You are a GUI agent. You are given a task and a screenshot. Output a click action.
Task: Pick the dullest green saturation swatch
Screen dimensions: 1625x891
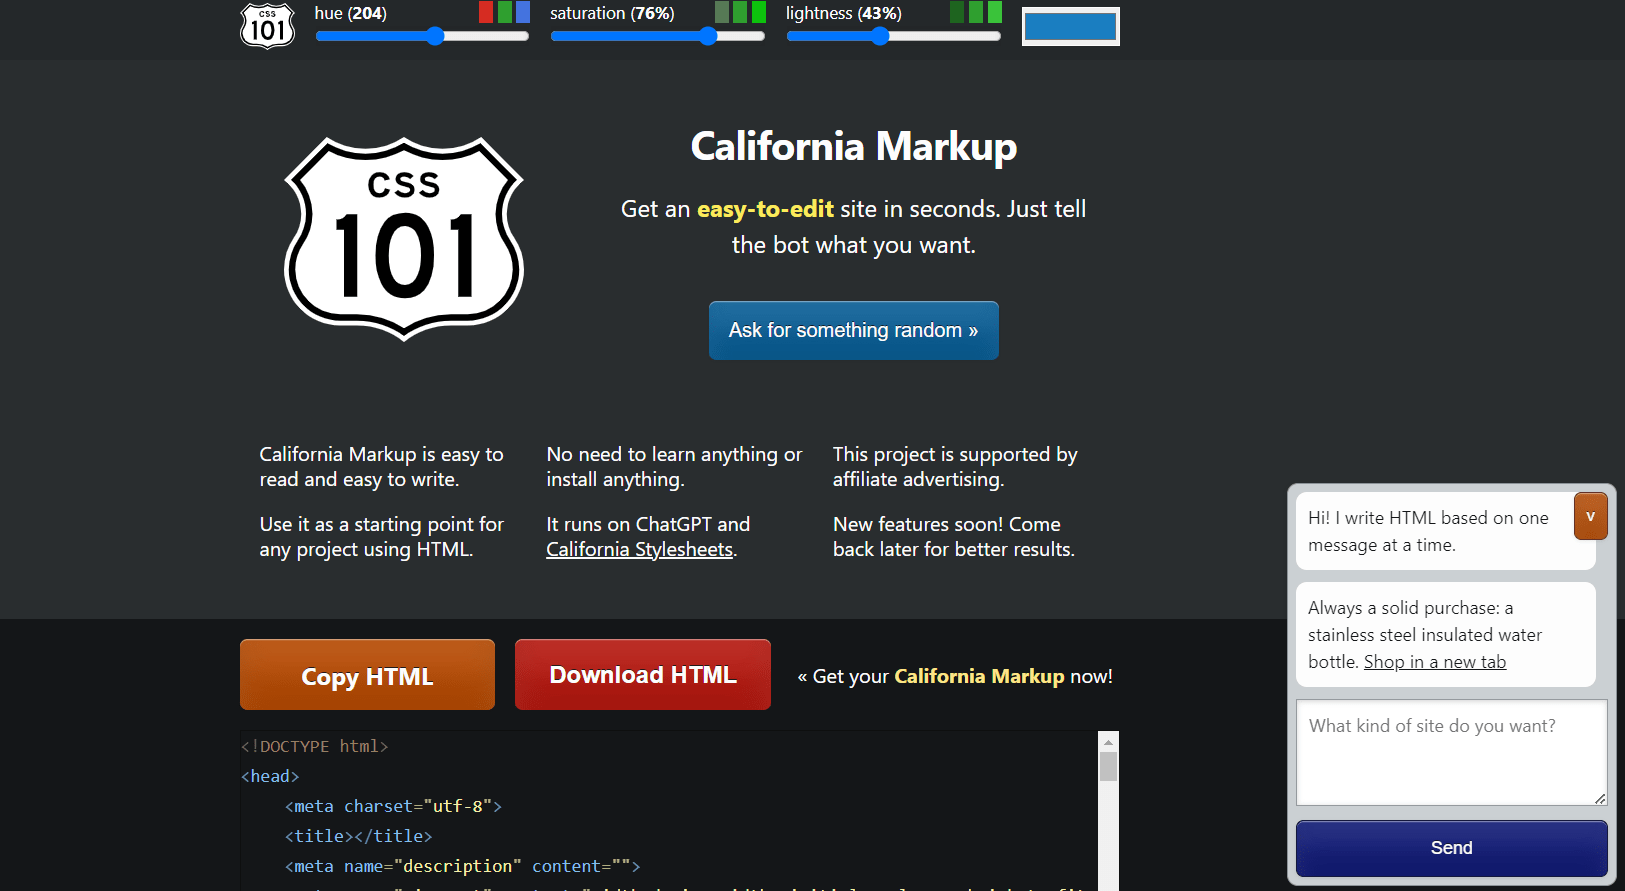(x=722, y=12)
